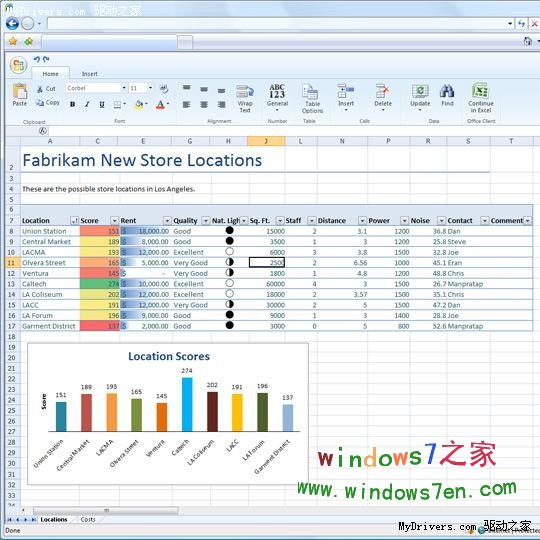
Task: Open the Score column filter dropdown
Action: [x=114, y=220]
